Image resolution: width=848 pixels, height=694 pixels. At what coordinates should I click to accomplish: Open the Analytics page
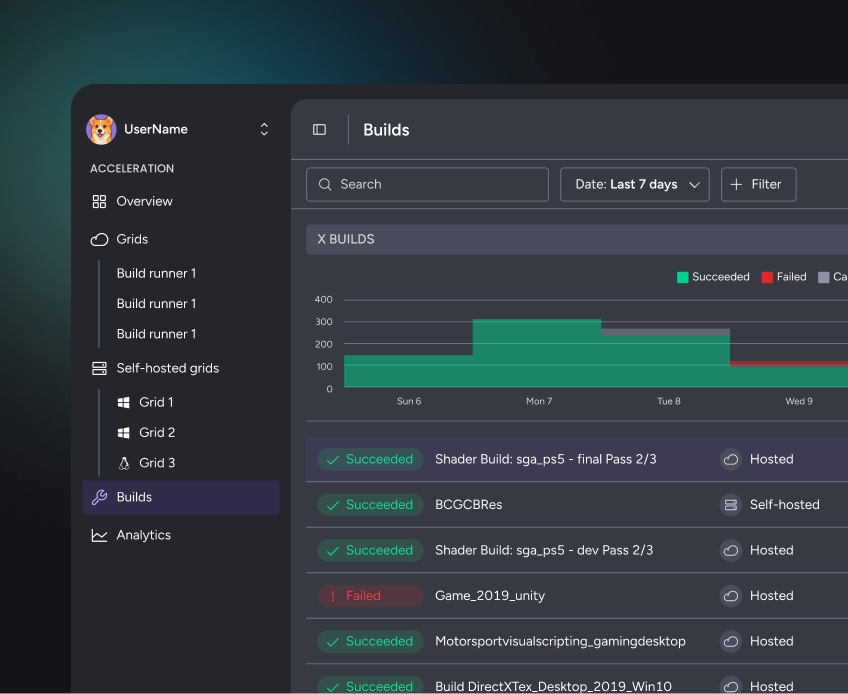181,536
